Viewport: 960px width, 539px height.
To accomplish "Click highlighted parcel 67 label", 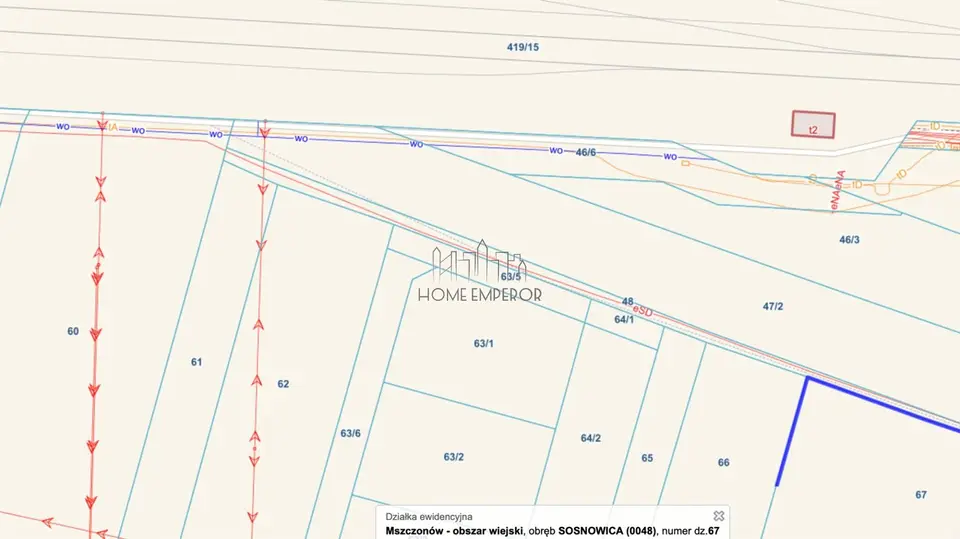I will click(x=921, y=495).
